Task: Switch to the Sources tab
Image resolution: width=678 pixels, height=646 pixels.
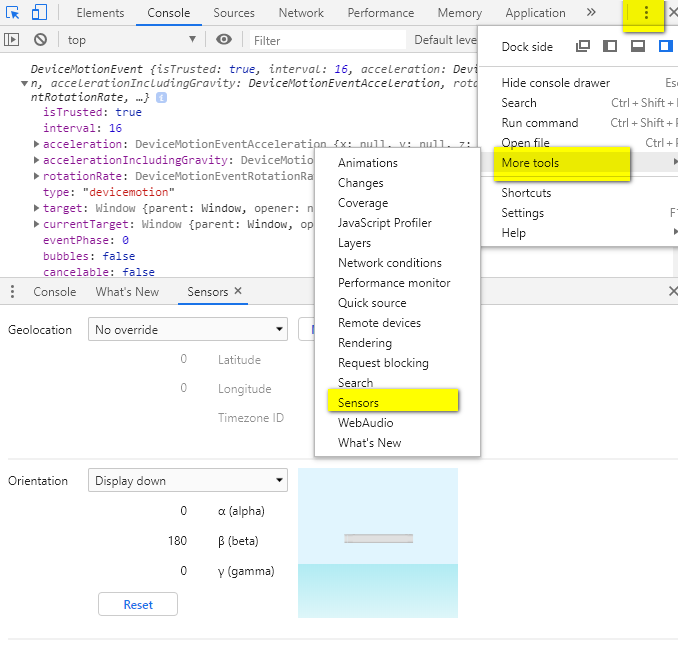Action: point(234,13)
